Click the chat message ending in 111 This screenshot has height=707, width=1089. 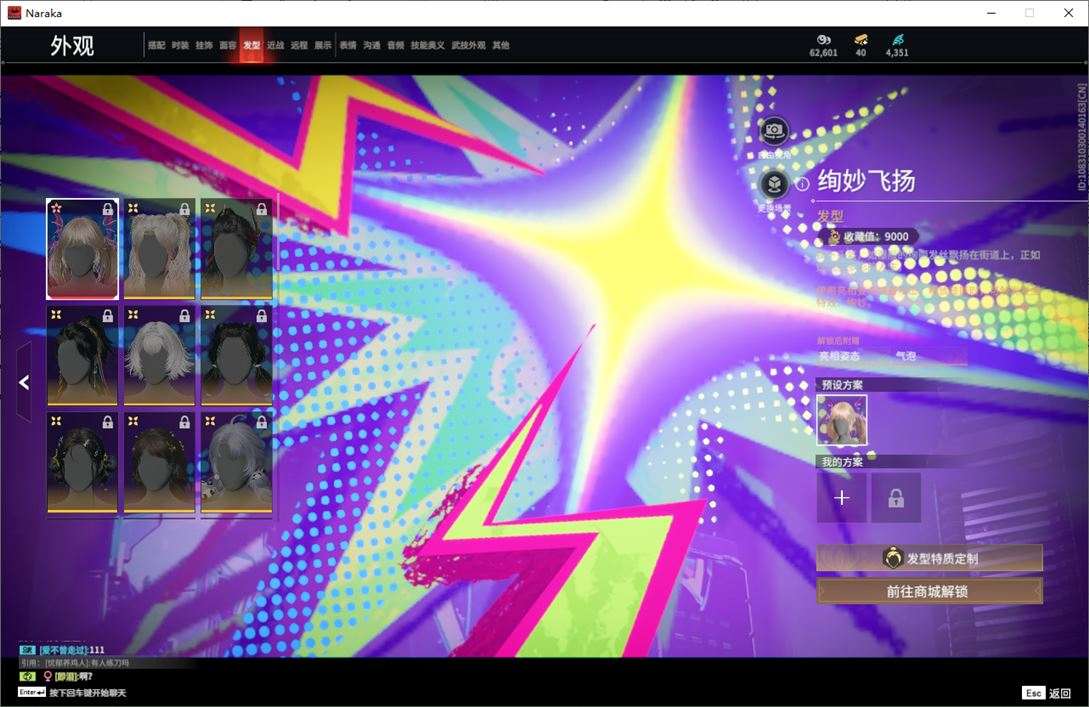[x=63, y=650]
